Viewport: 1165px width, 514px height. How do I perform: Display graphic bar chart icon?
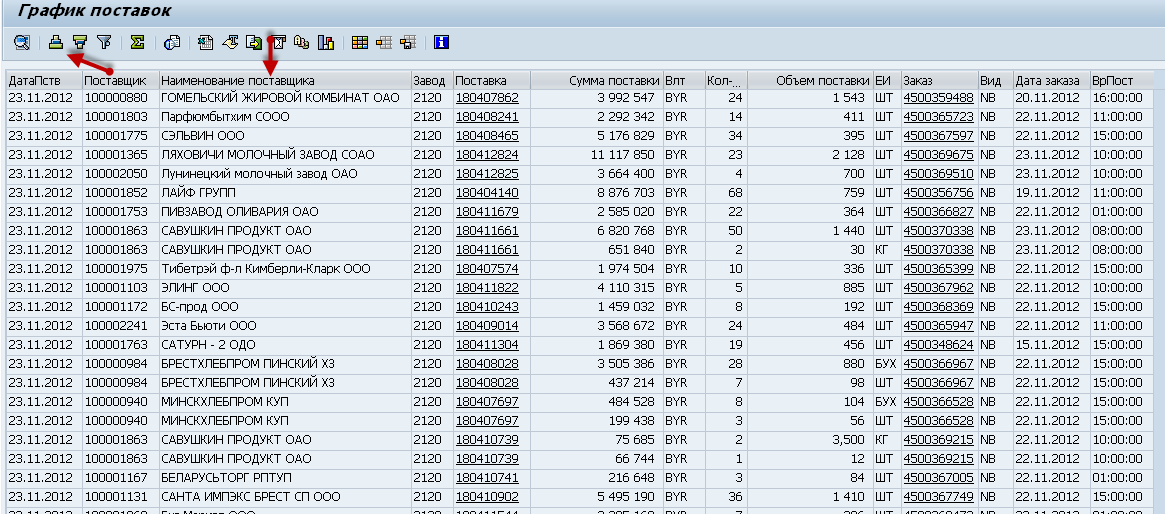(325, 42)
